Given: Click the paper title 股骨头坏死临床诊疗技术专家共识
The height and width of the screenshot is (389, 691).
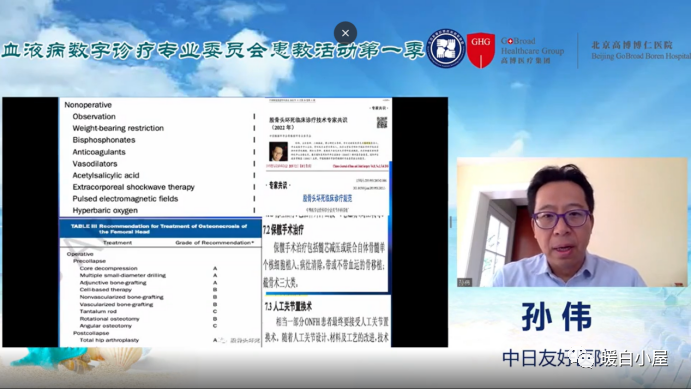Looking at the screenshot, I should pos(308,120).
